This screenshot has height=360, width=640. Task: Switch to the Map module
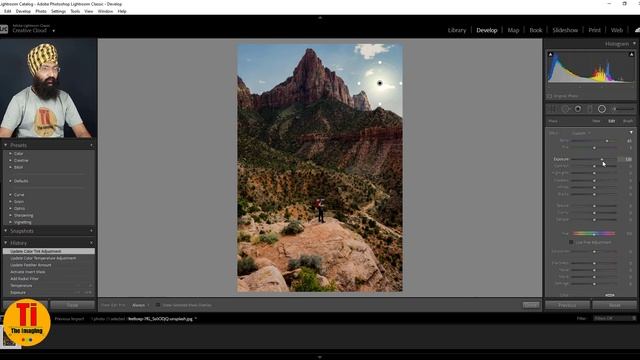(x=513, y=30)
